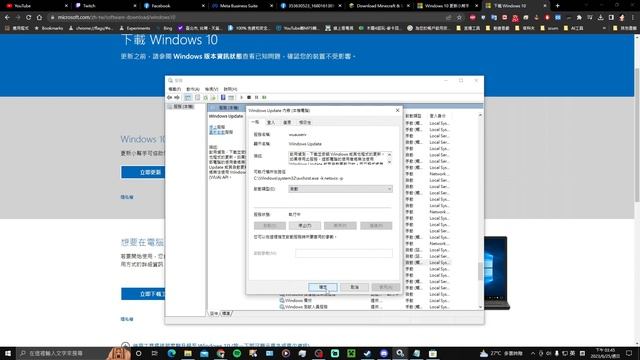Click the 立即更新 button on Microsoft page
Viewport: 640px width, 360px height.
click(143, 172)
